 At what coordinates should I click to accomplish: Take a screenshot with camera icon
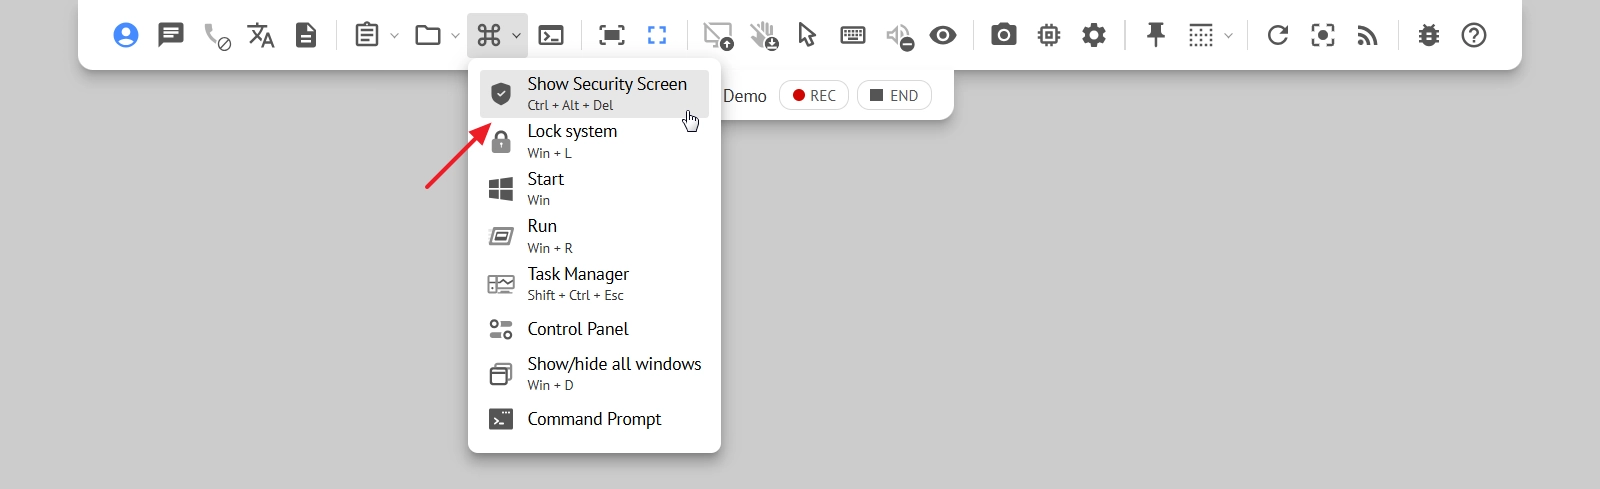[x=1003, y=35]
